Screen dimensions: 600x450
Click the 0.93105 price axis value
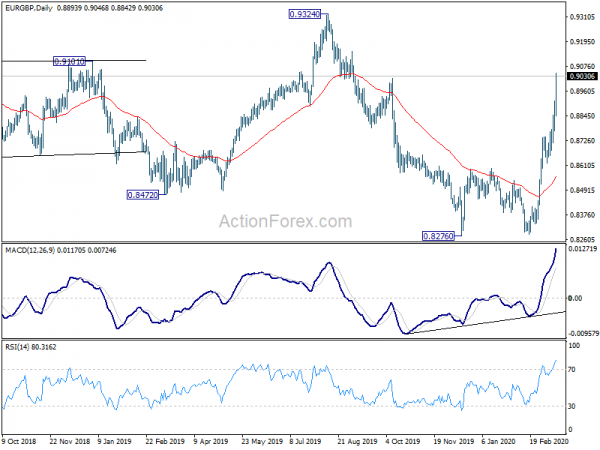[582, 17]
